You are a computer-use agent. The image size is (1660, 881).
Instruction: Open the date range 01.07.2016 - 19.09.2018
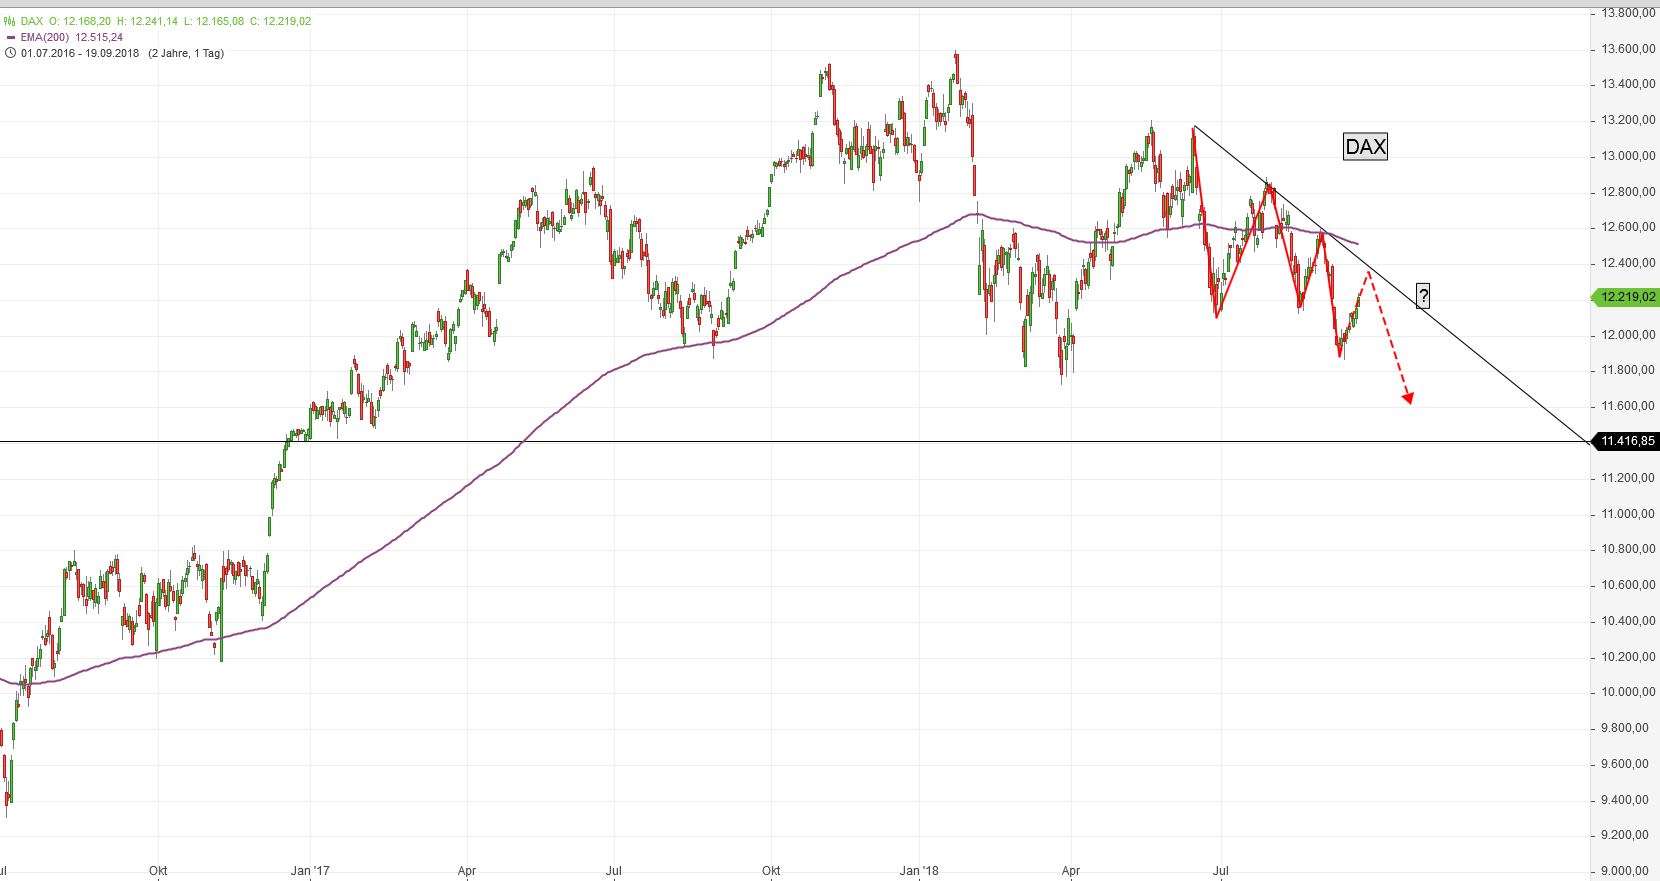[80, 54]
